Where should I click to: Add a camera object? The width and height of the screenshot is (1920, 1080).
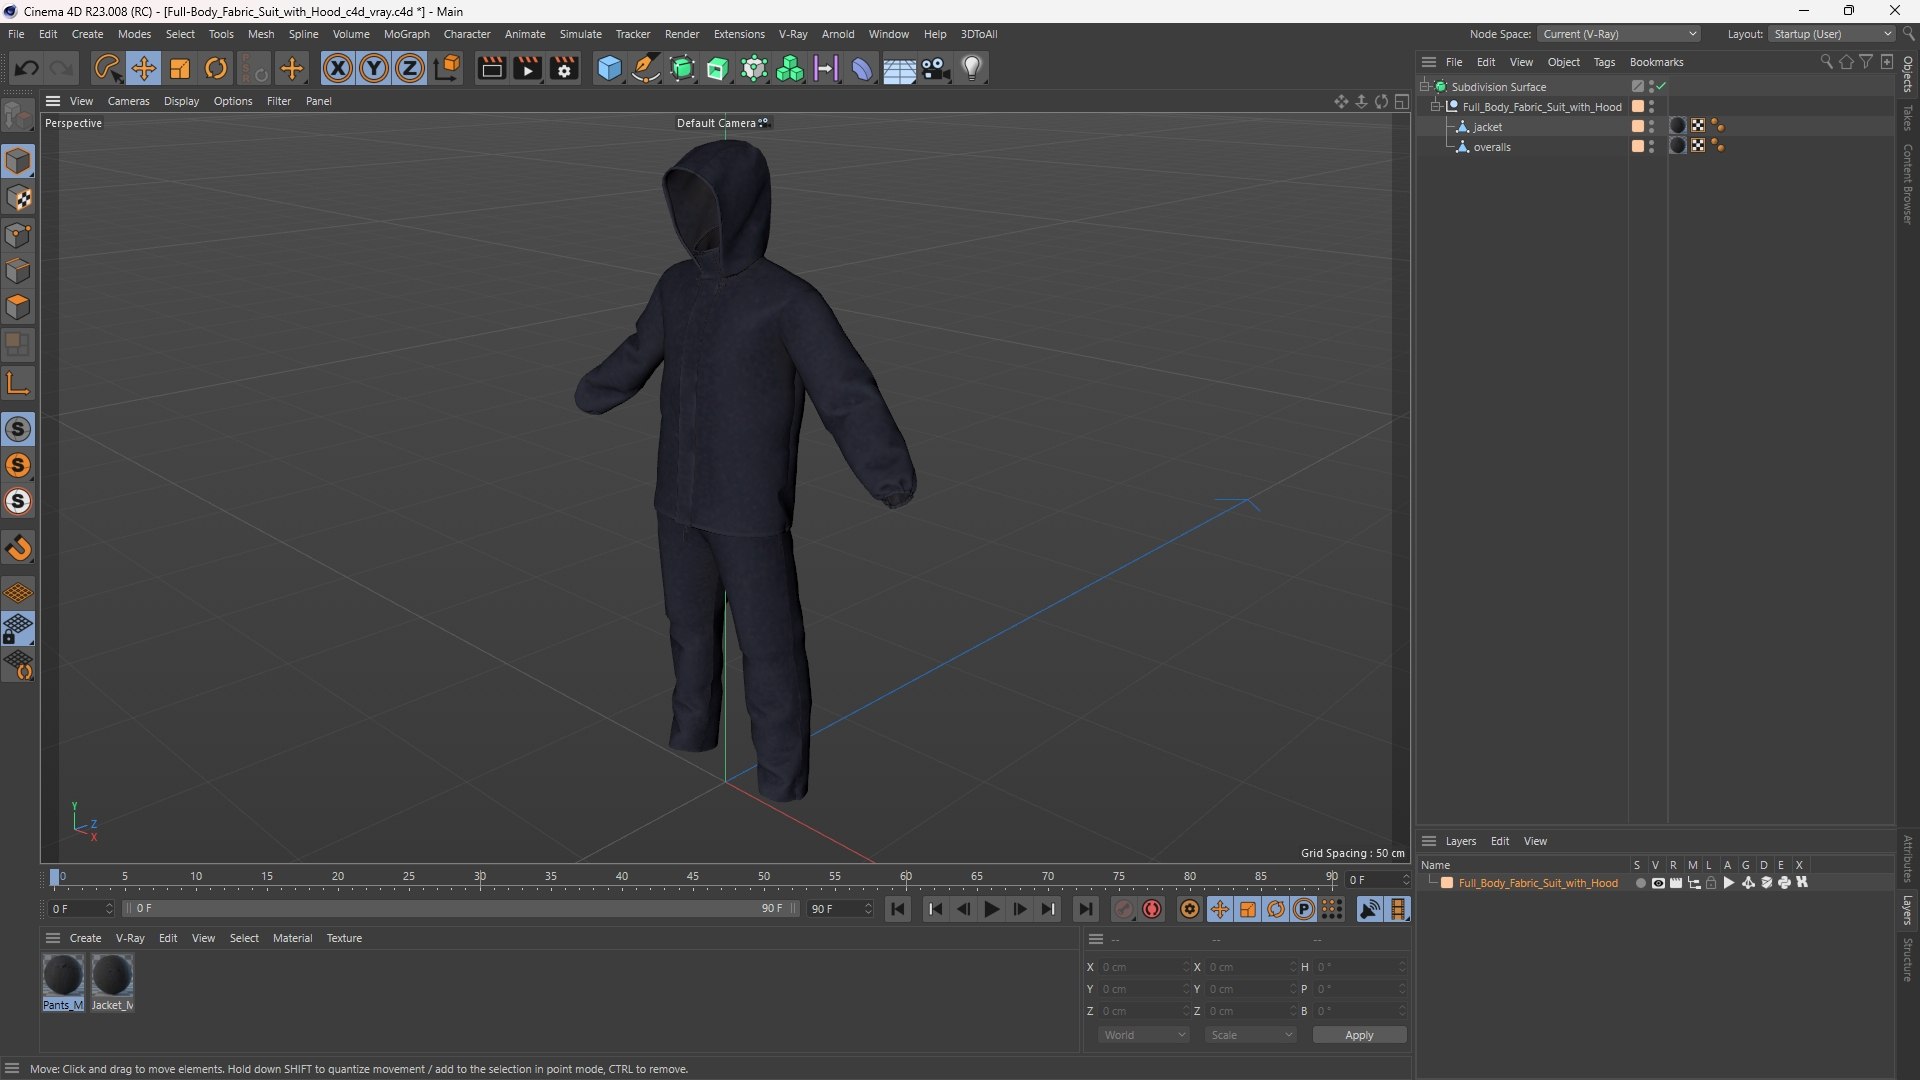coord(935,68)
